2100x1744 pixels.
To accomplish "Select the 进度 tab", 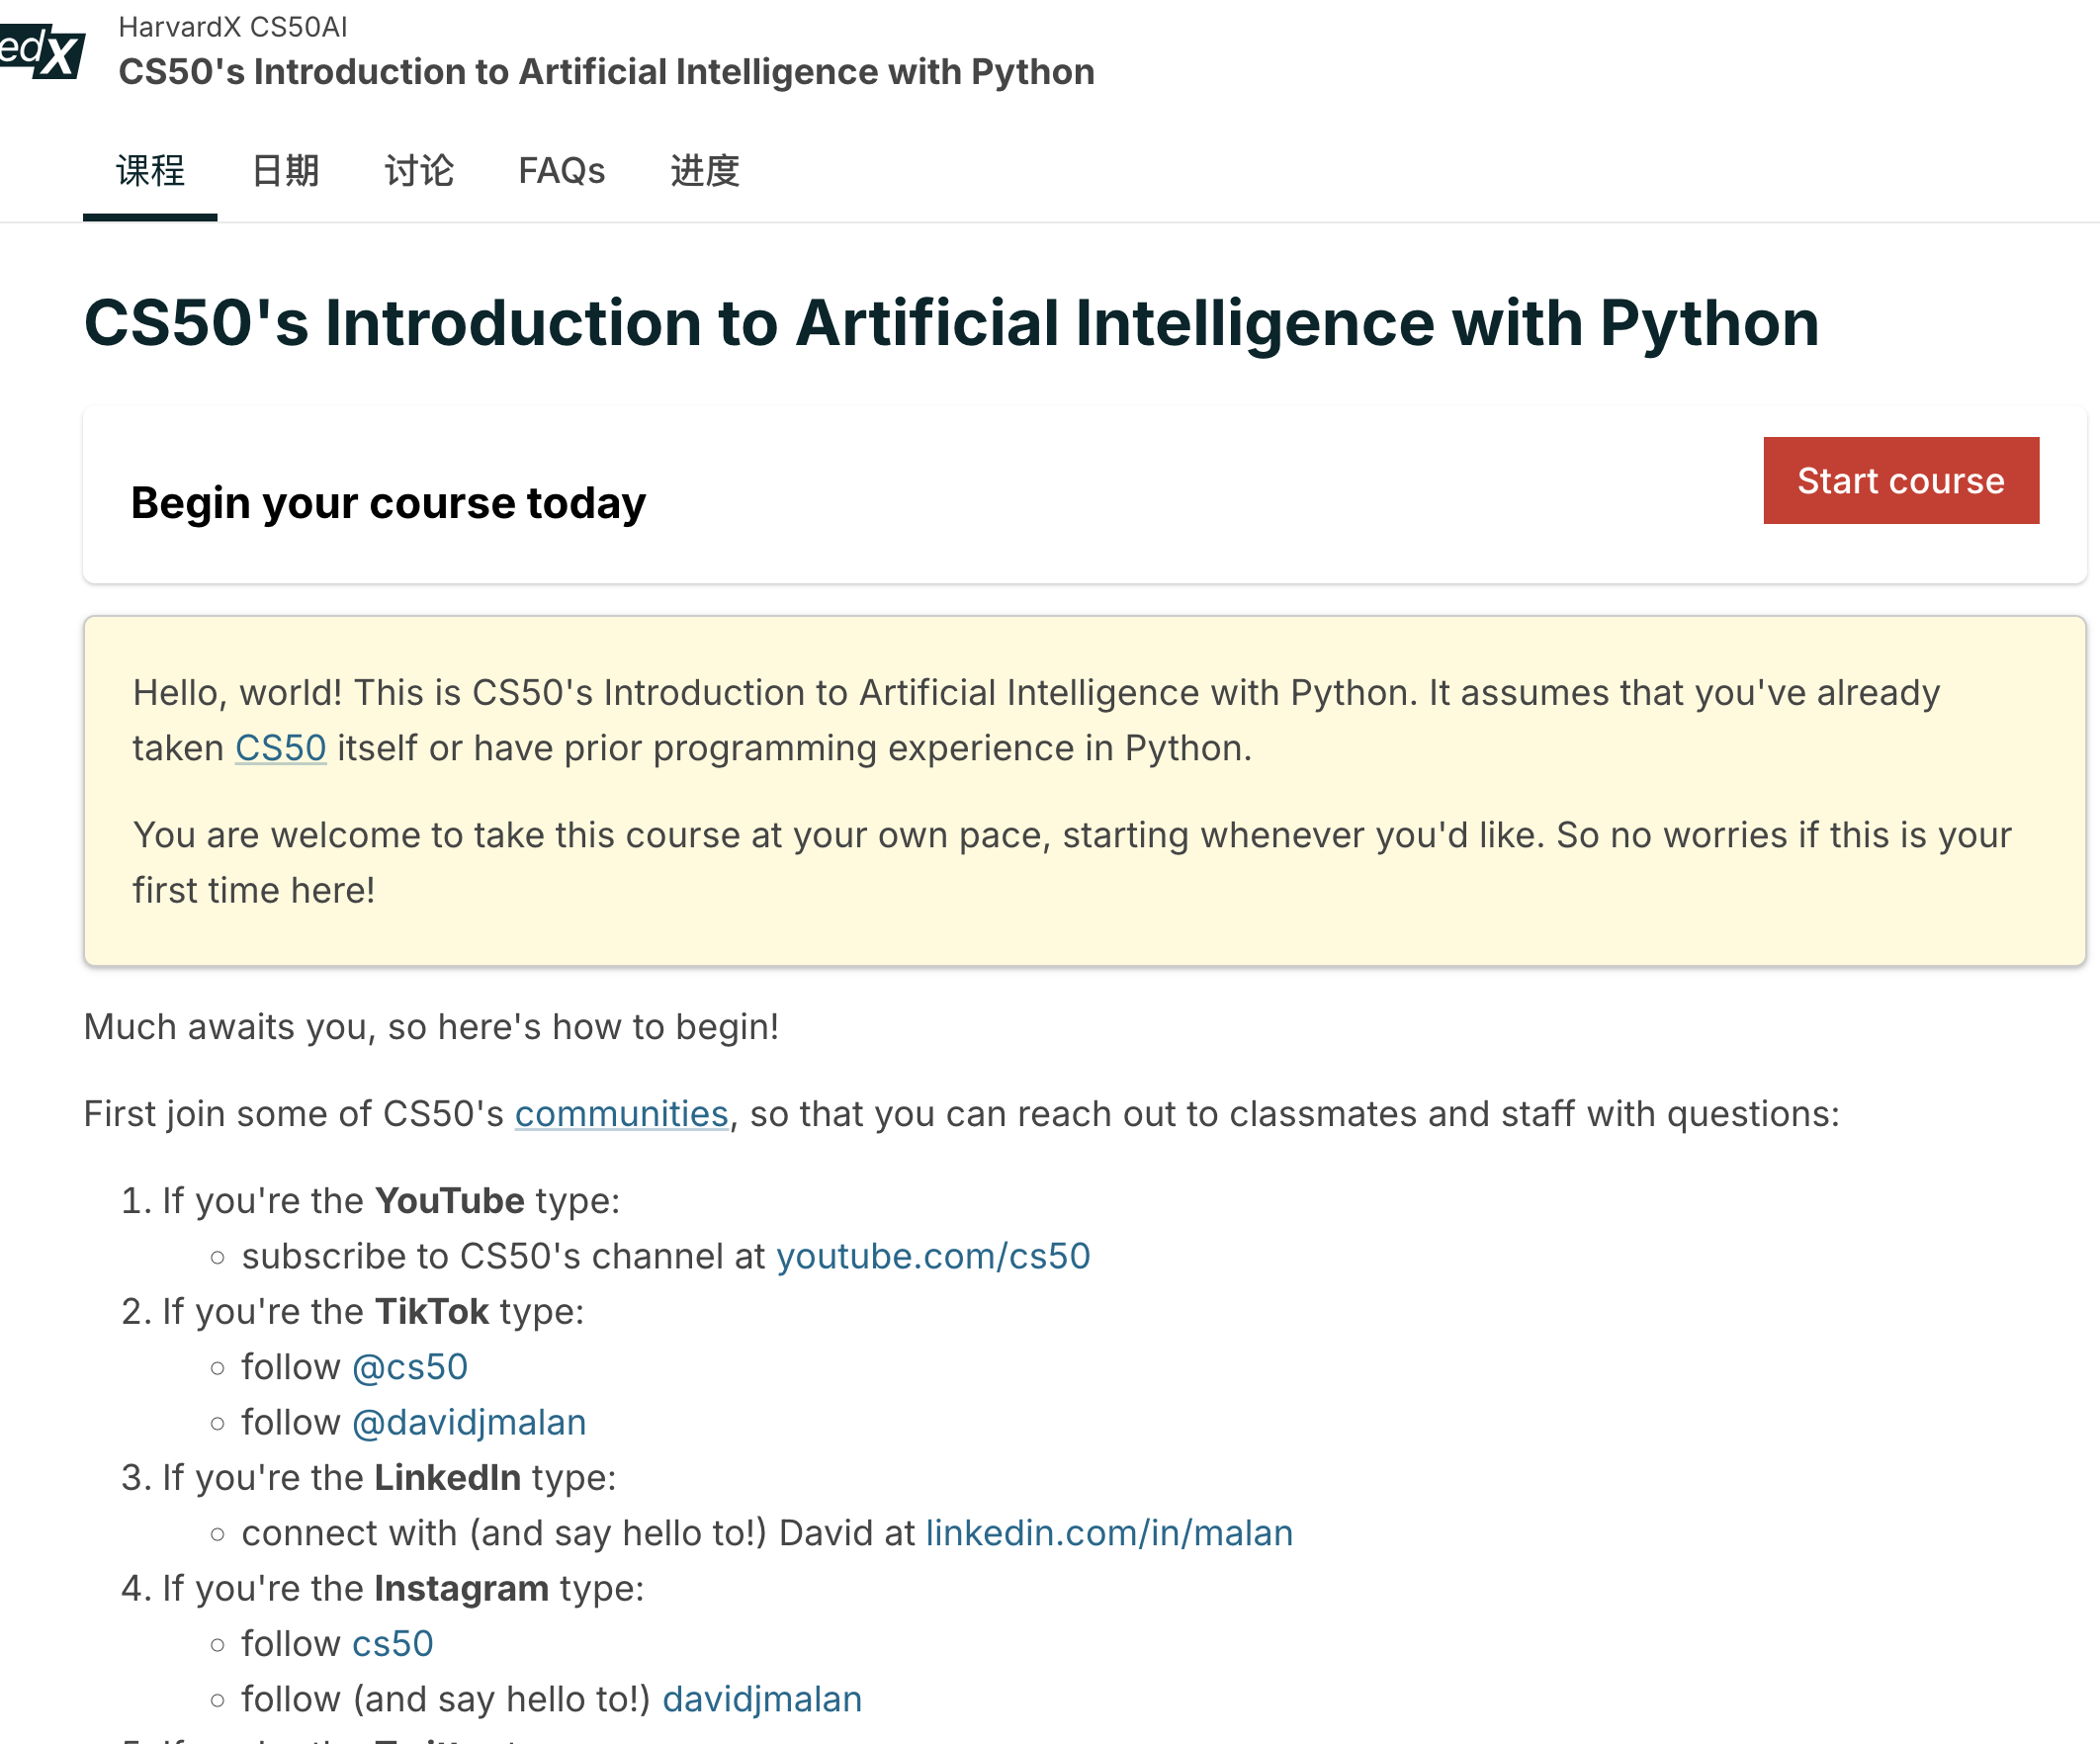I will 705,171.
